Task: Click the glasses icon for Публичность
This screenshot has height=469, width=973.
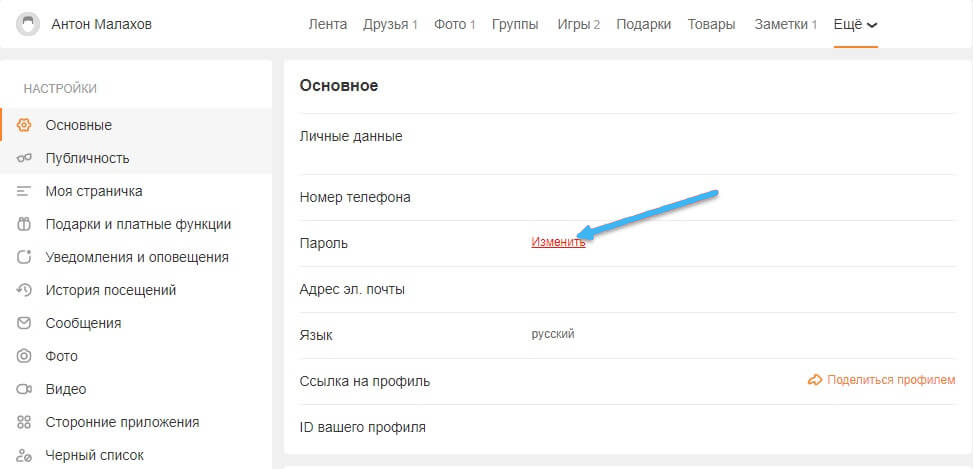Action: [x=25, y=158]
